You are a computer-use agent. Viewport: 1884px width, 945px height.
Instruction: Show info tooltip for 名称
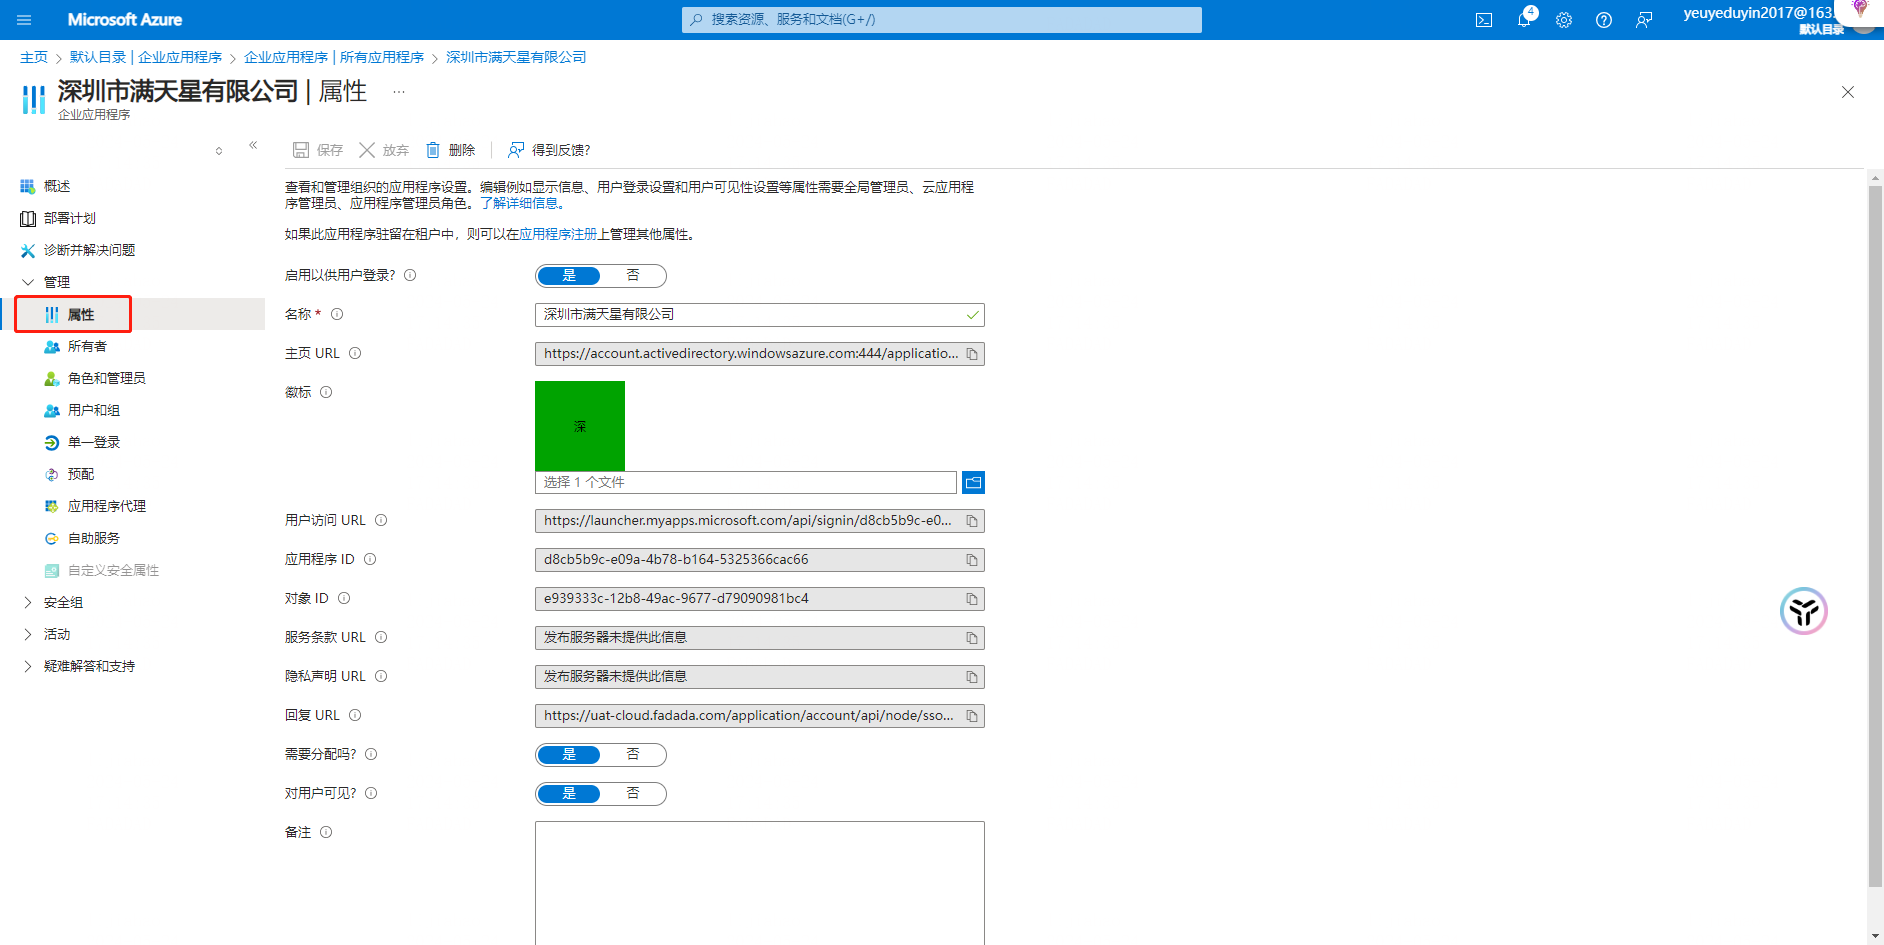coord(337,314)
